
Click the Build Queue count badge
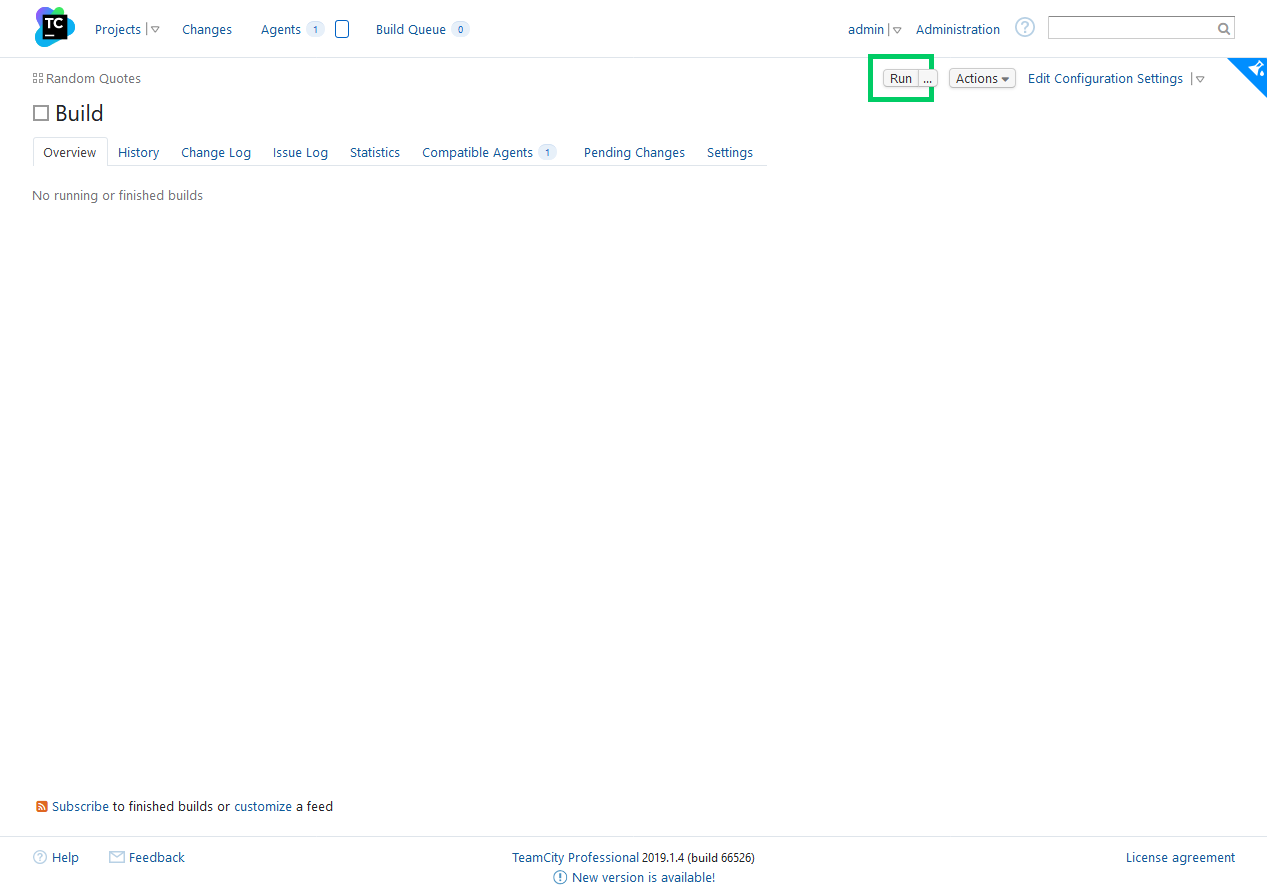(460, 29)
